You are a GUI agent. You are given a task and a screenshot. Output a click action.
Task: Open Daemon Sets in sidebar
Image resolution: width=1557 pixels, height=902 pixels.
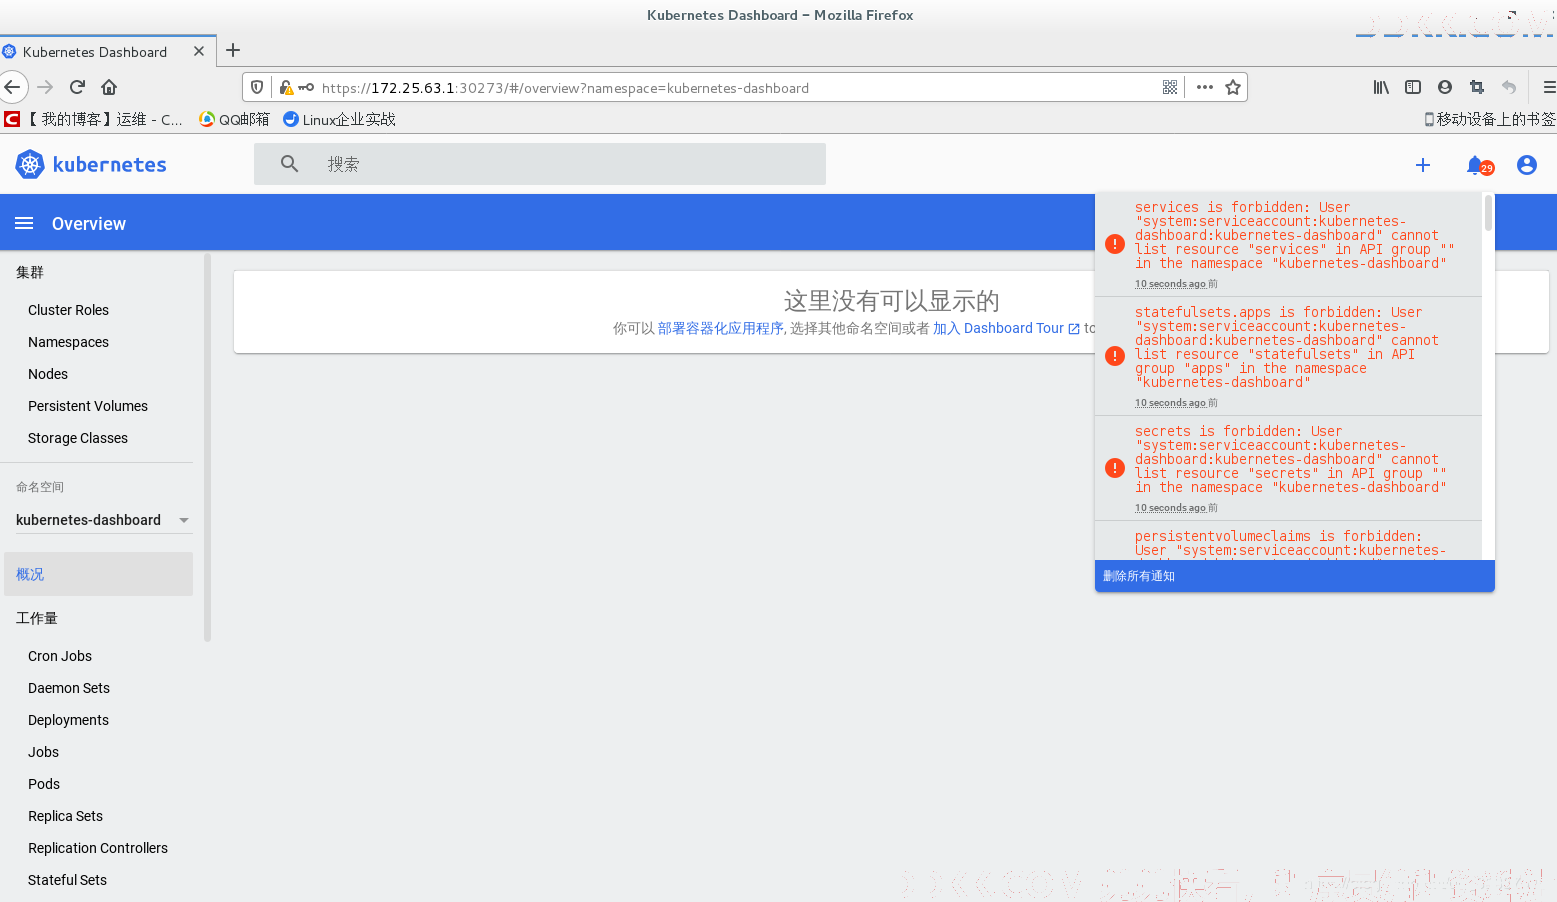point(69,688)
